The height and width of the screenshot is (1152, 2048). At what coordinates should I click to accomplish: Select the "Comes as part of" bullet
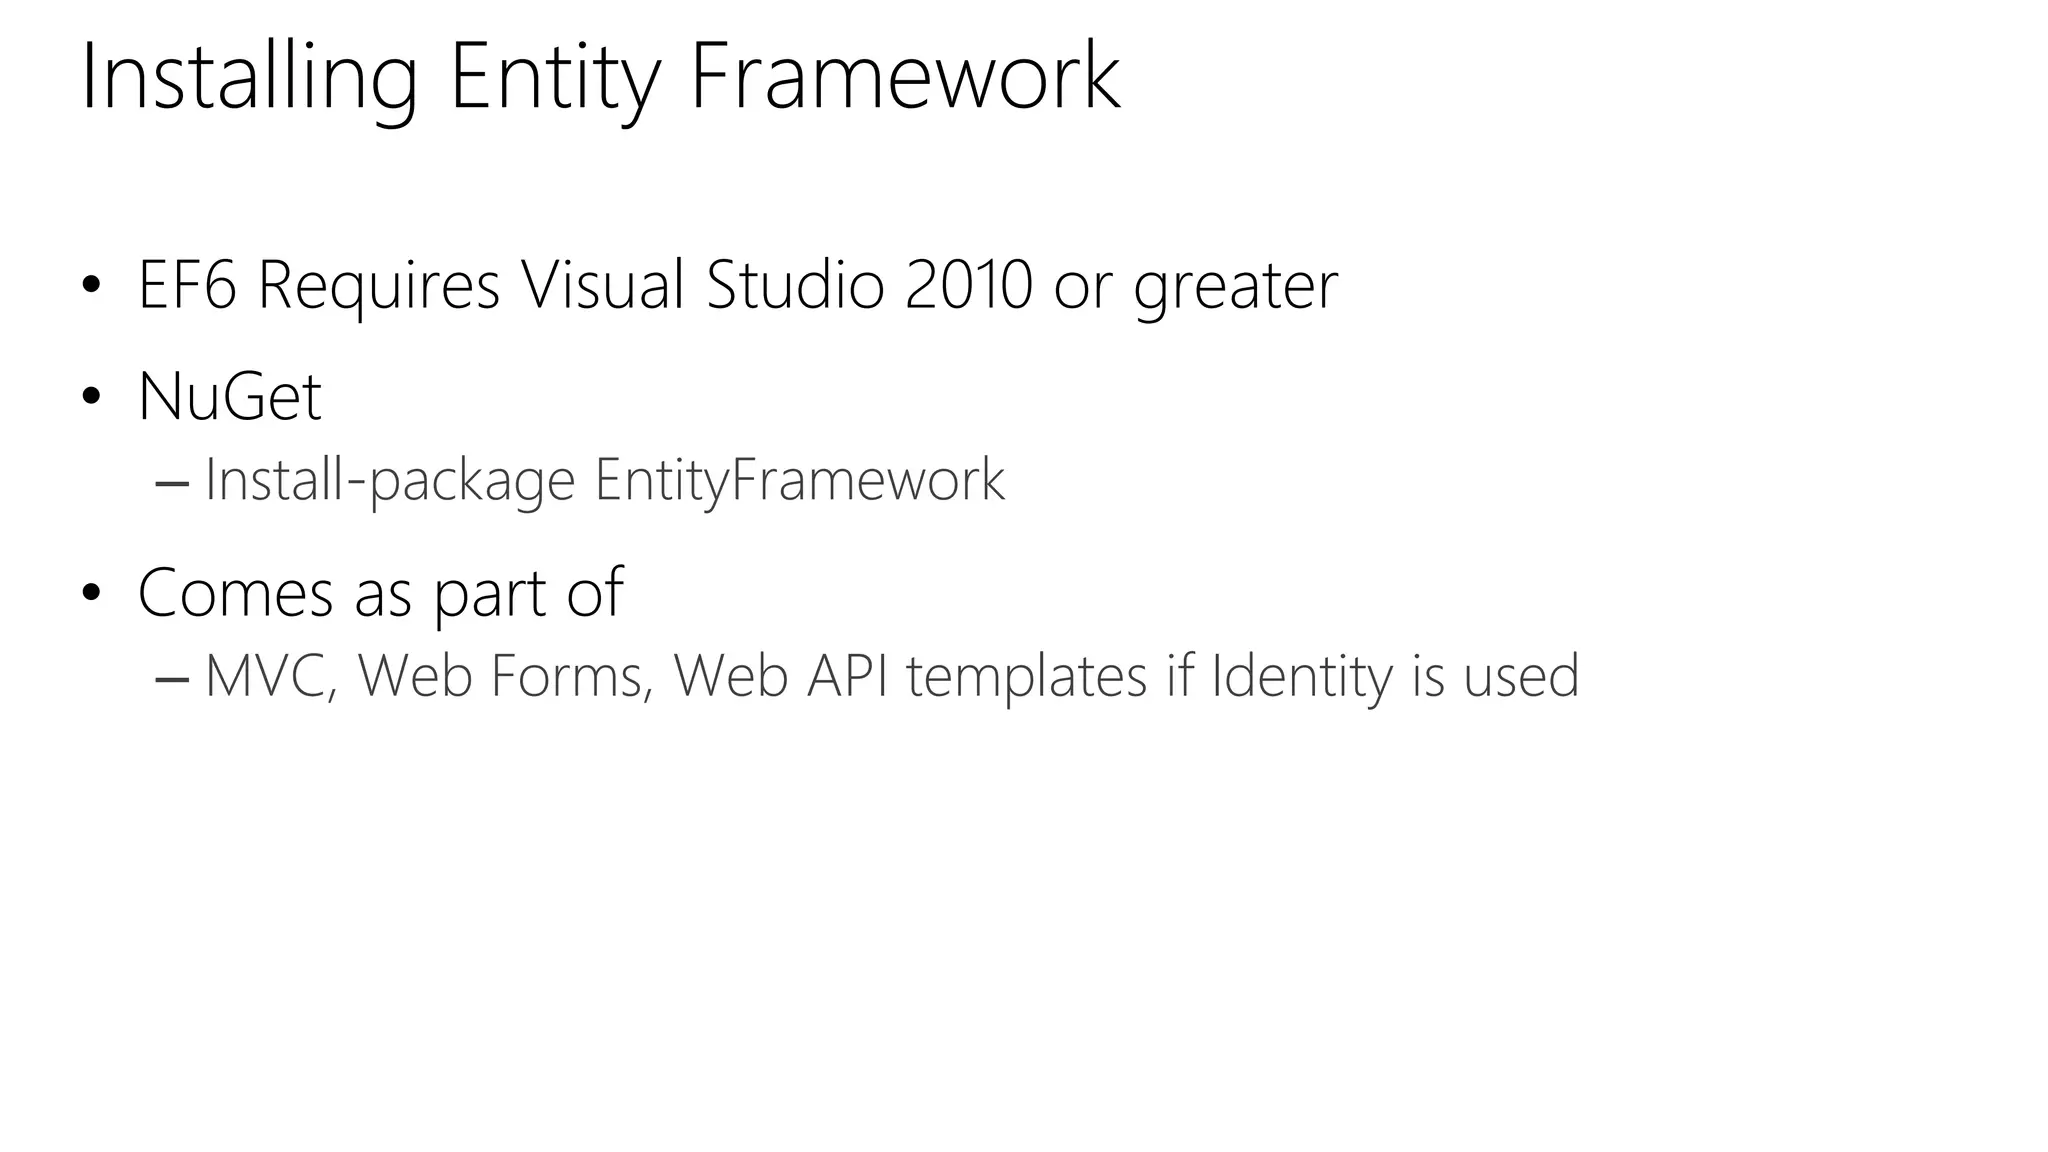(x=380, y=593)
